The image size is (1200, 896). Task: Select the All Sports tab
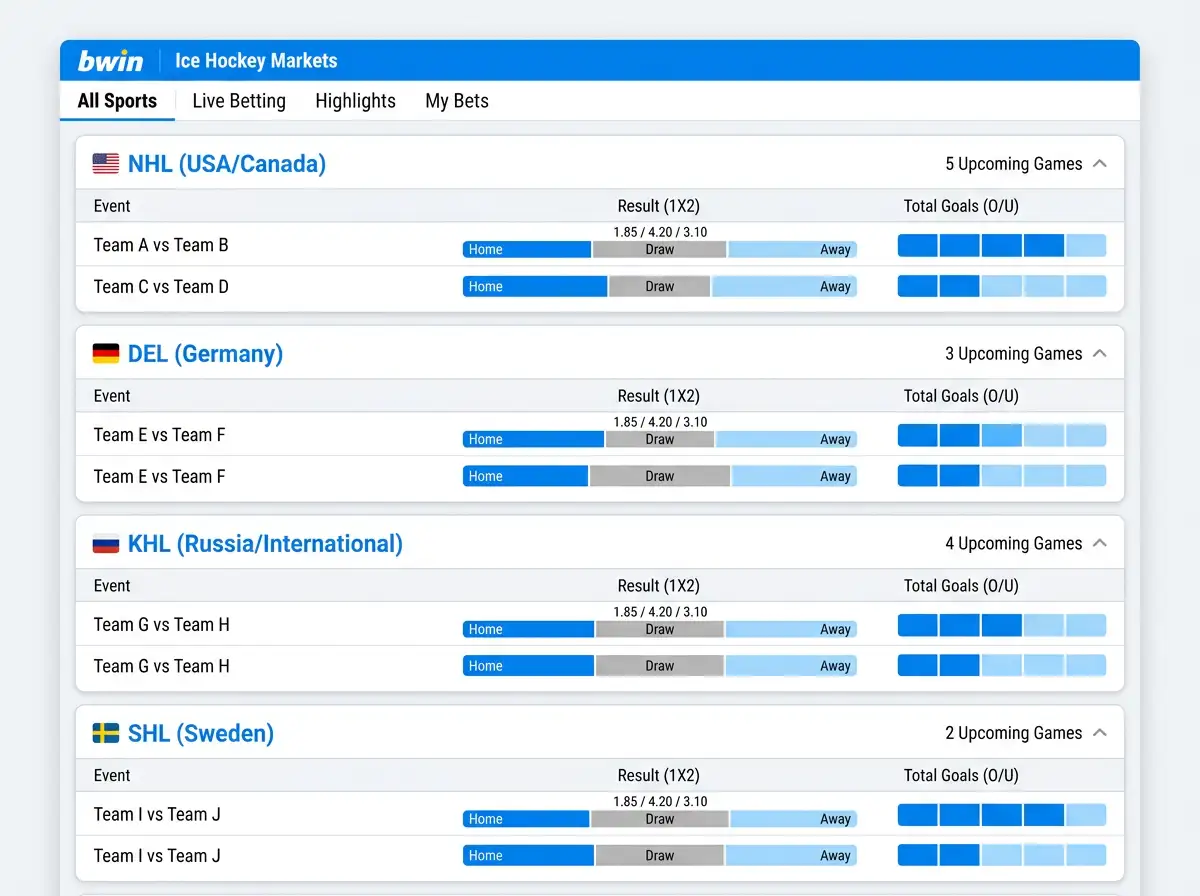tap(117, 101)
